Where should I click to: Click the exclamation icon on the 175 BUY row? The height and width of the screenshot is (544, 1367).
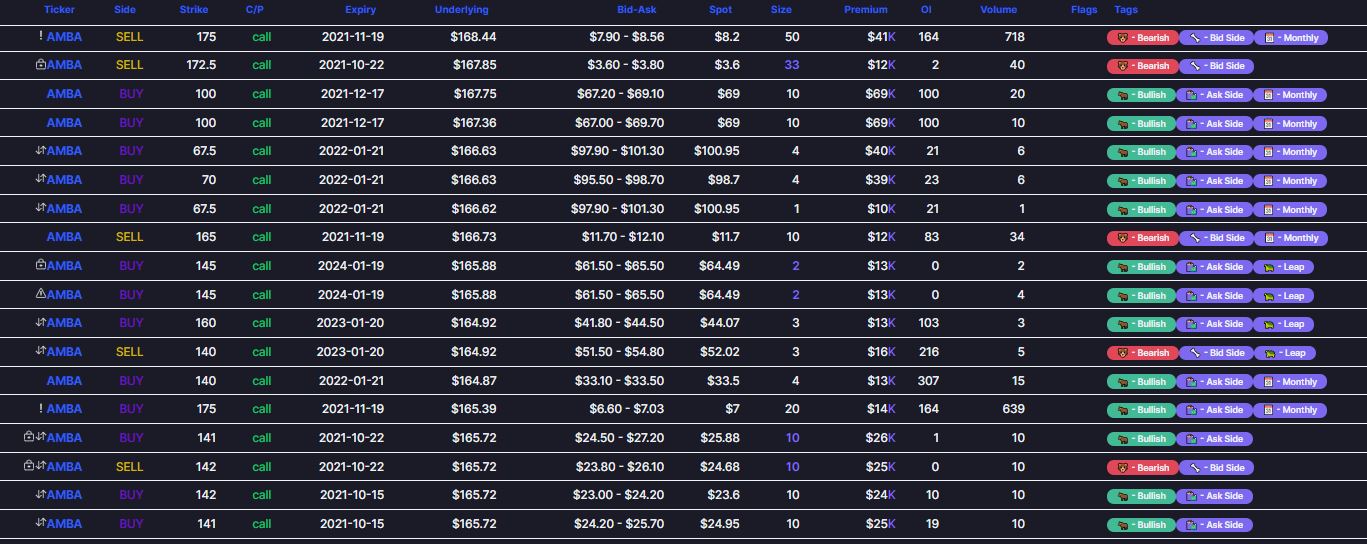(41, 409)
